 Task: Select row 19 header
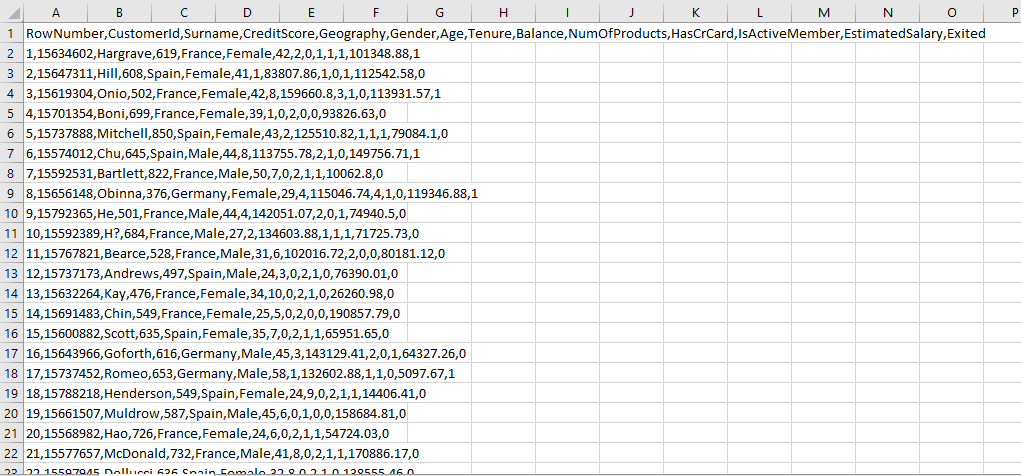(12, 393)
